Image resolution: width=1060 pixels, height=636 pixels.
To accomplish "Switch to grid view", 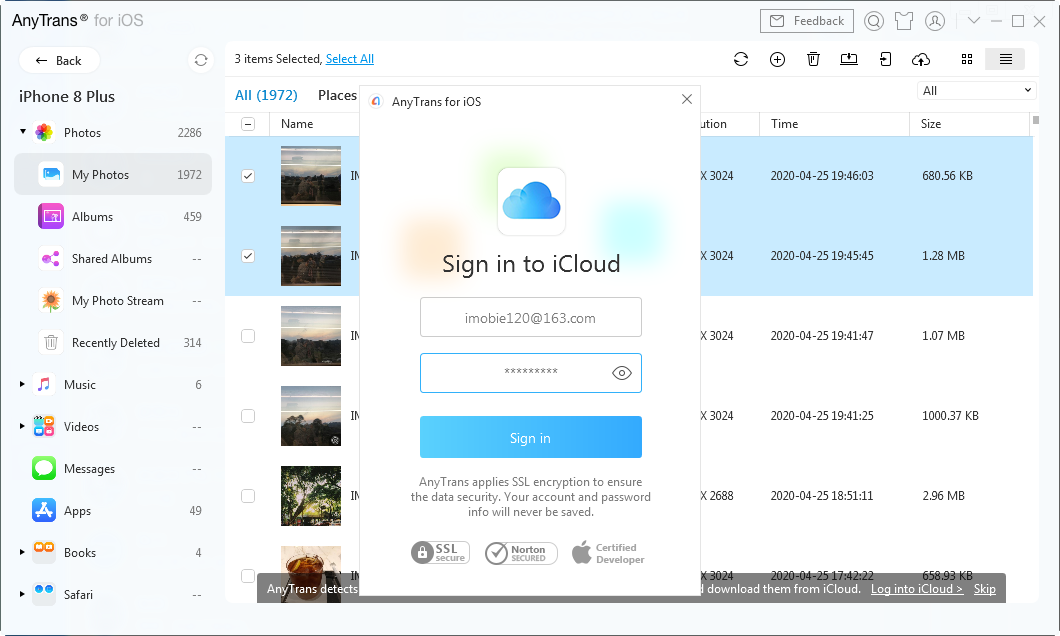I will pos(966,59).
